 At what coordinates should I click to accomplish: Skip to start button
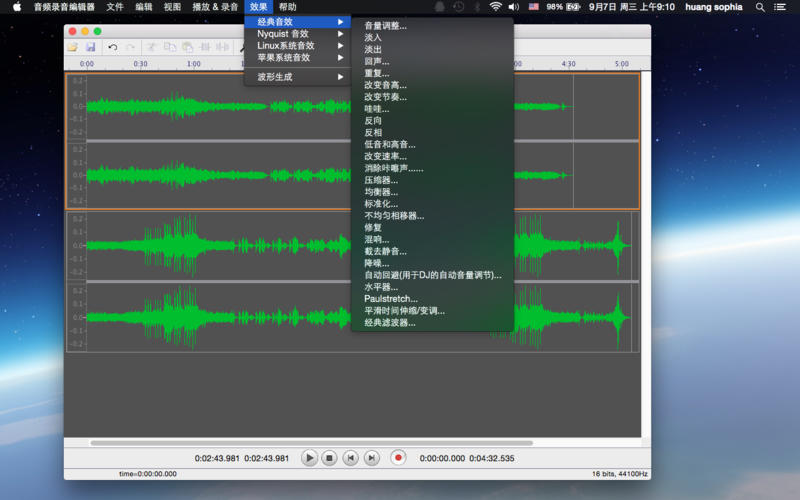(x=351, y=458)
